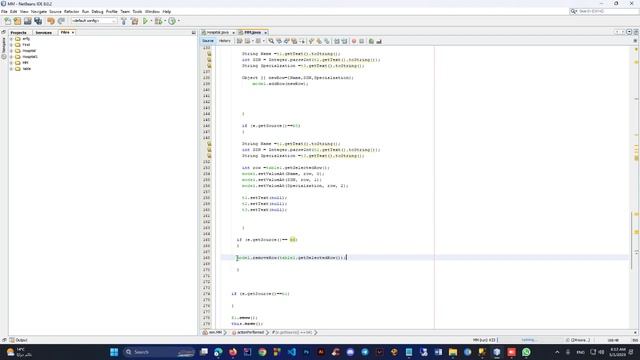Switch to the Services tab

[43, 32]
